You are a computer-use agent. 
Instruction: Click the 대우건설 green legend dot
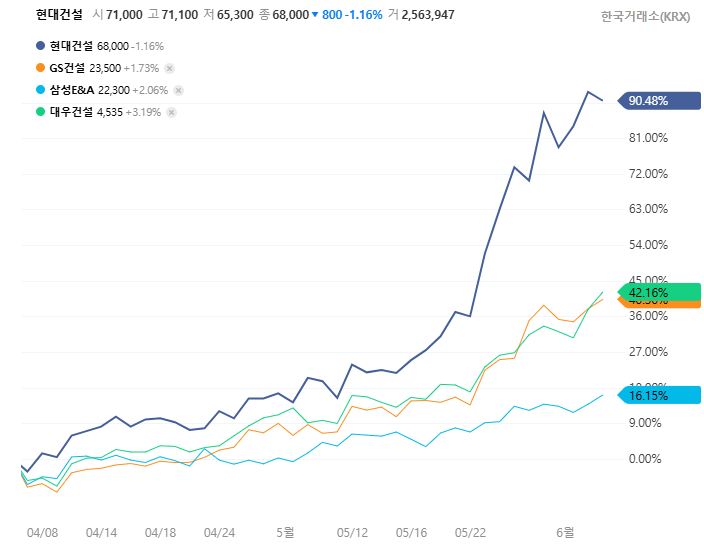[40, 112]
